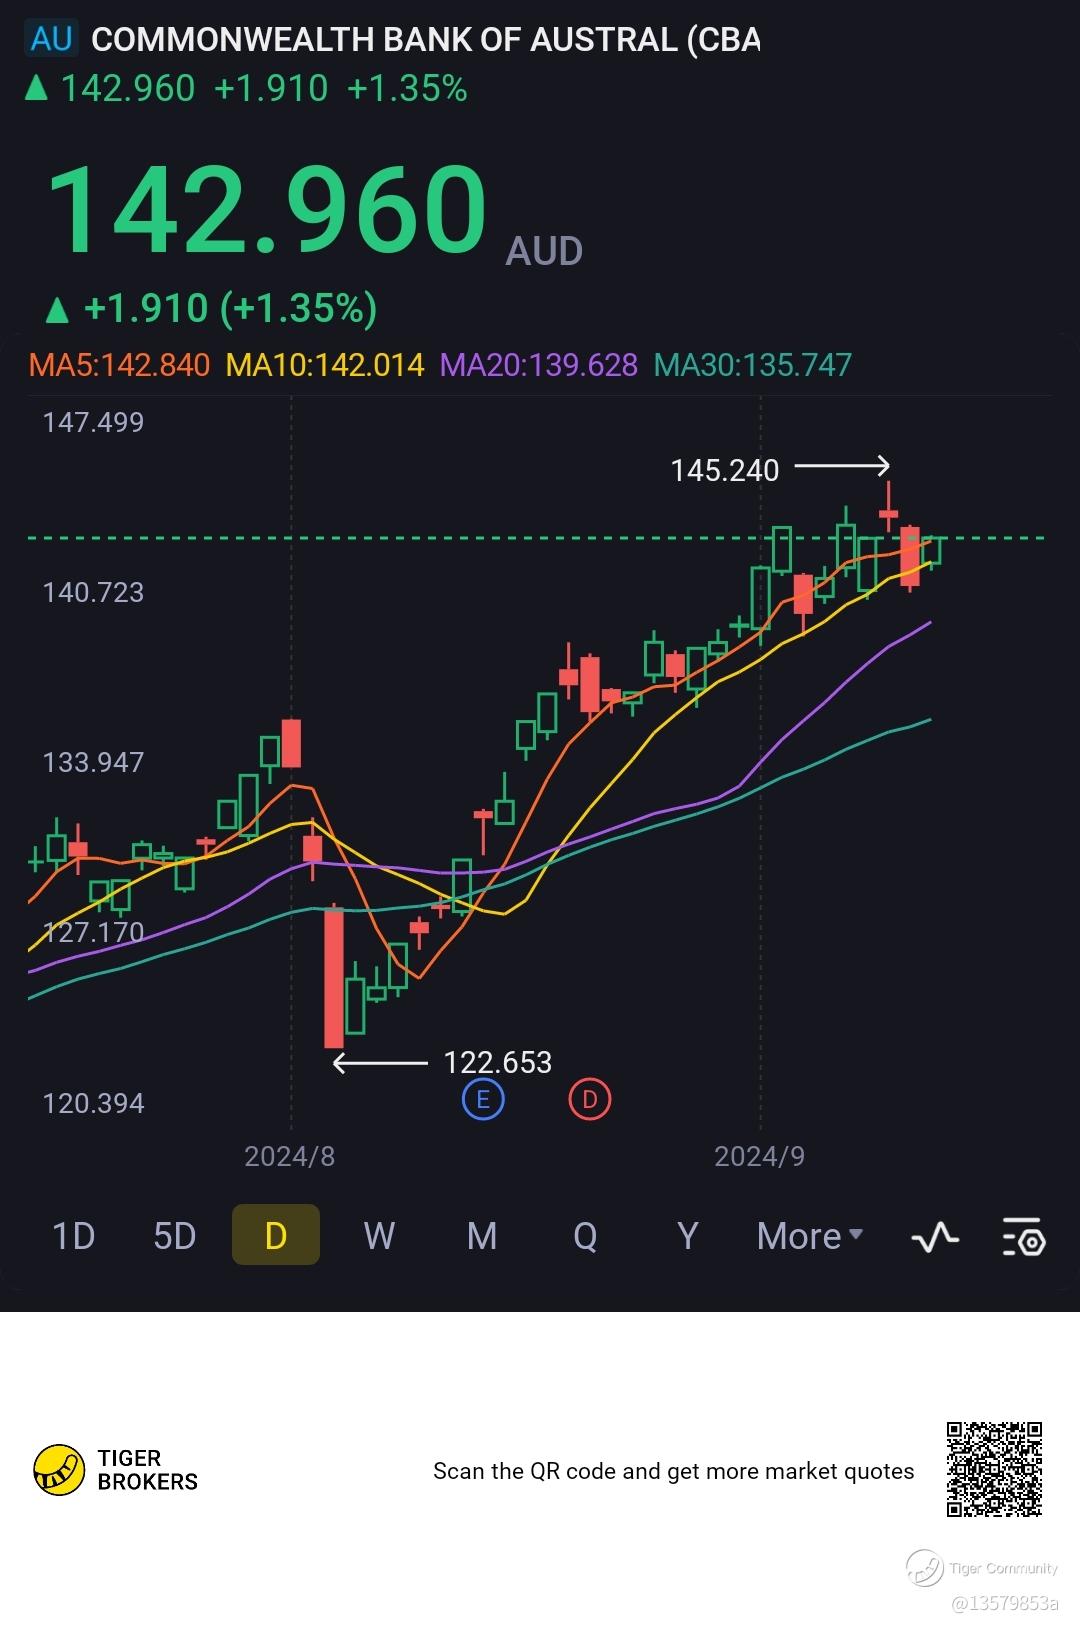Tap the MA20:139.628 indicator label
This screenshot has width=1080, height=1628.
click(x=539, y=365)
